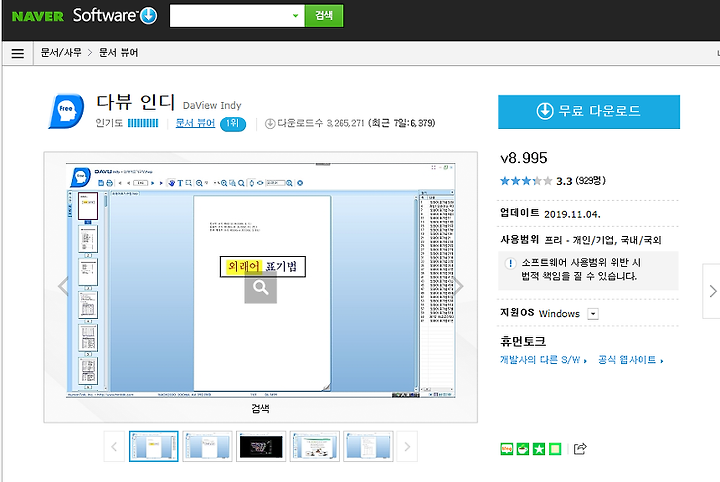This screenshot has height=482, width=720.
Task: Select the second screenshot thumbnail
Action: point(208,446)
